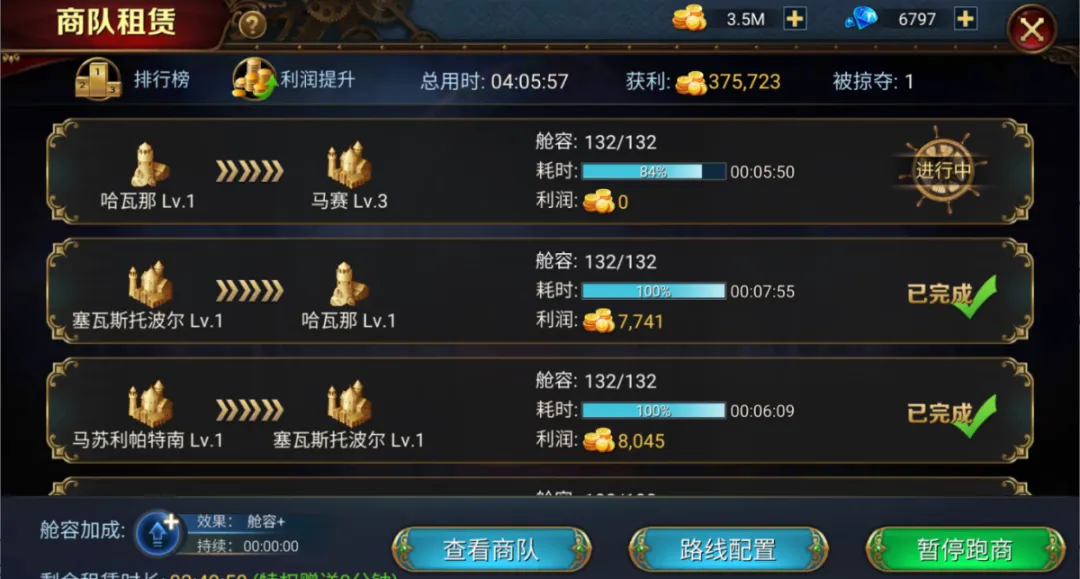Image resolution: width=1080 pixels, height=579 pixels.
Task: Click the 进行中 ship wheel icon
Action: coord(943,169)
